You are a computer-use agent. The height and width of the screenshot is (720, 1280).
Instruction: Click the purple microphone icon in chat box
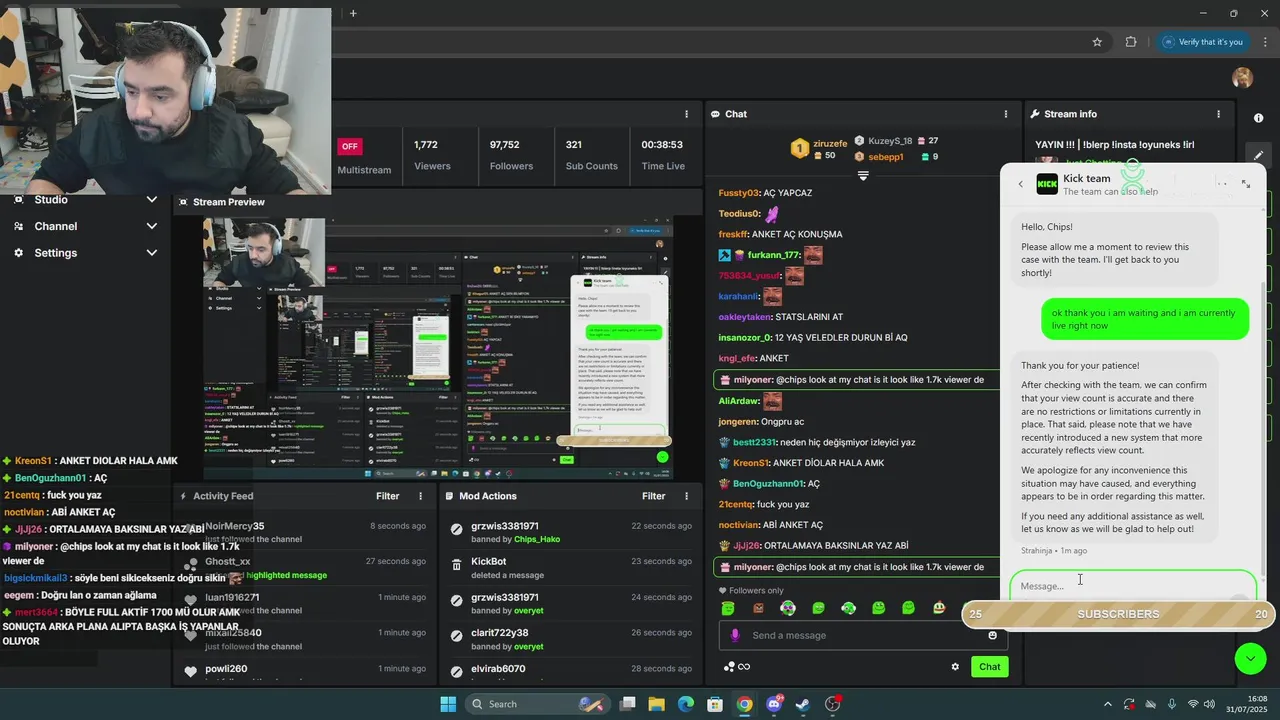(x=735, y=635)
